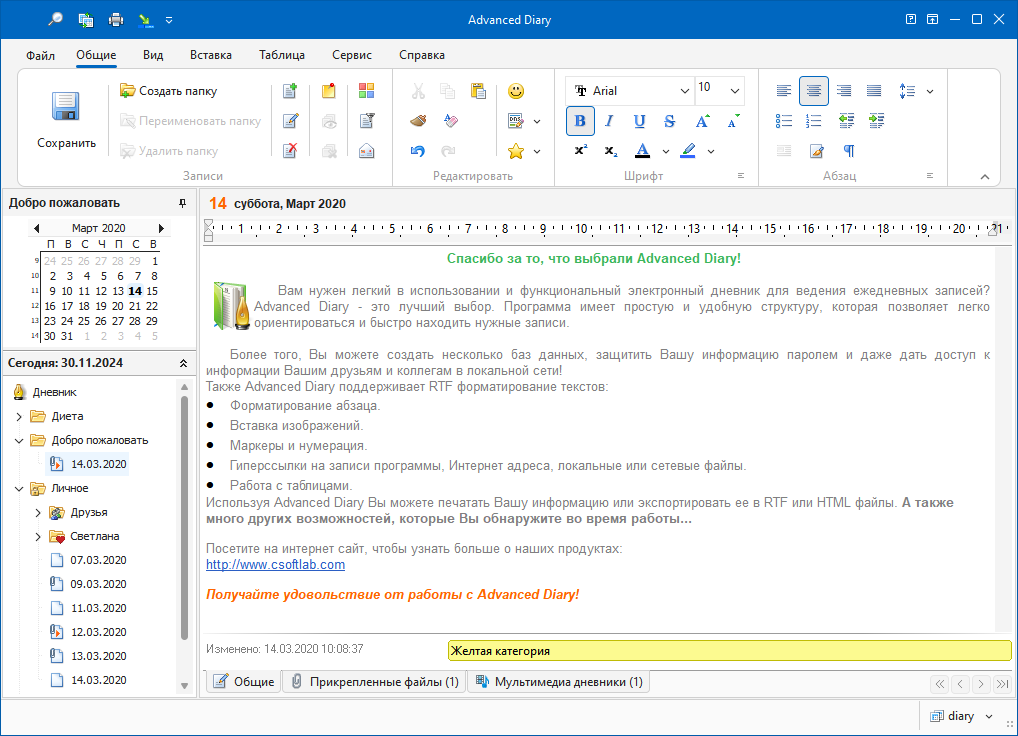Open the star icon dropdown arrow
Screen dimensions: 1018x736
click(537, 151)
